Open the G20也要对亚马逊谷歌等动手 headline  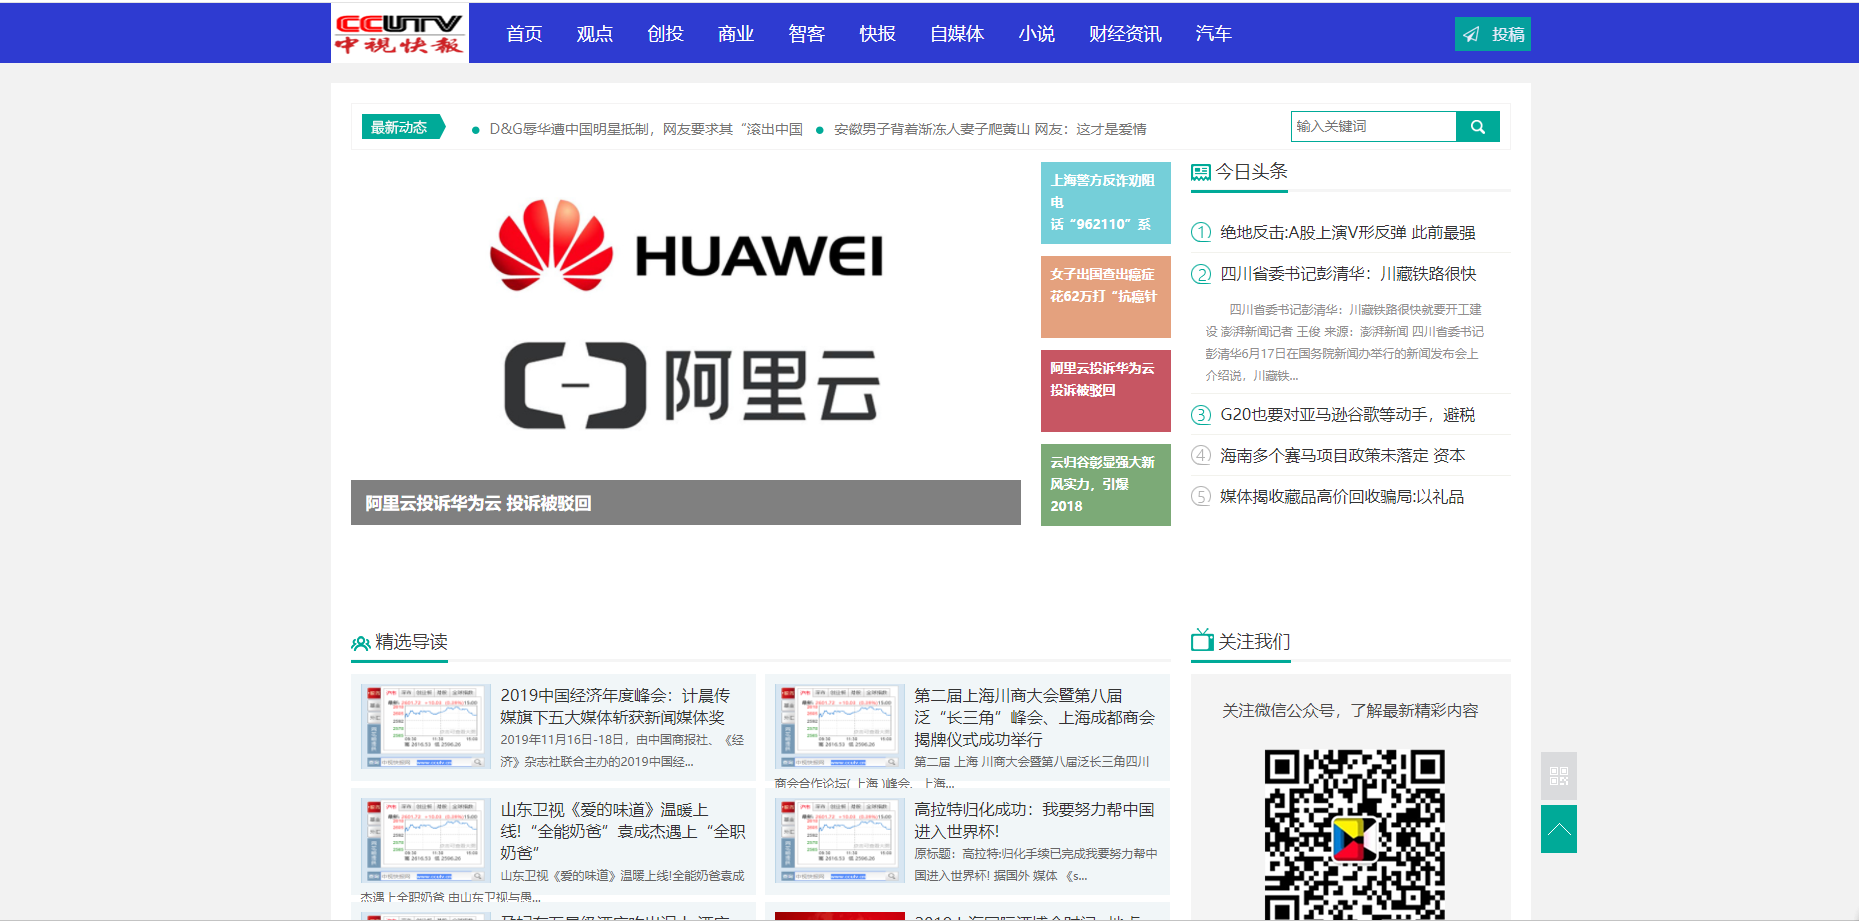point(1347,415)
